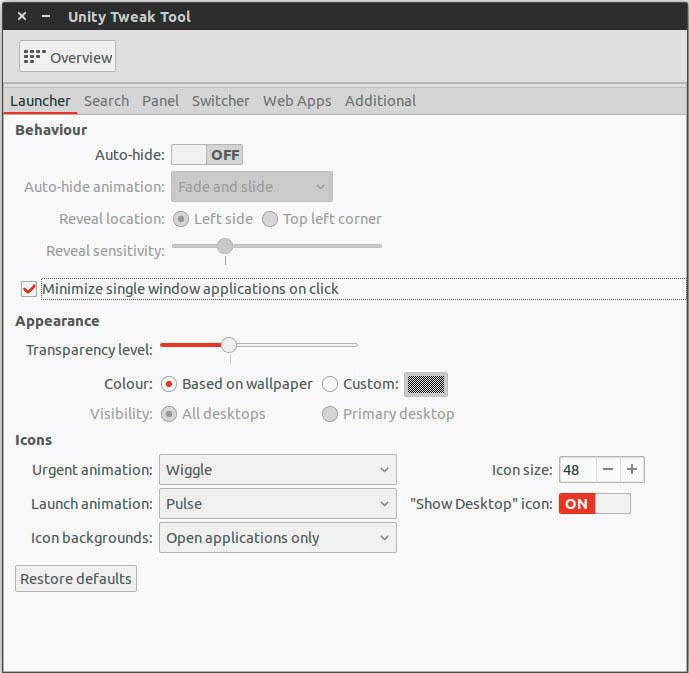Viewport: 689px width, 673px height.
Task: Decrease icon size with minus button
Action: click(608, 470)
